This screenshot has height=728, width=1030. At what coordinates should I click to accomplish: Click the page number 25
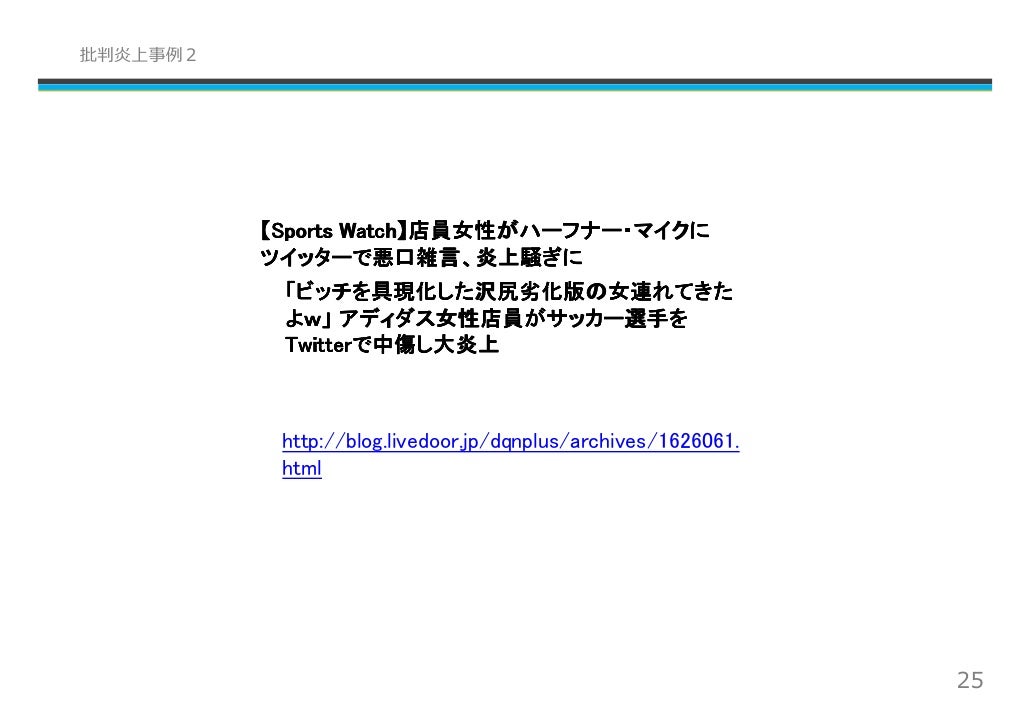point(970,680)
